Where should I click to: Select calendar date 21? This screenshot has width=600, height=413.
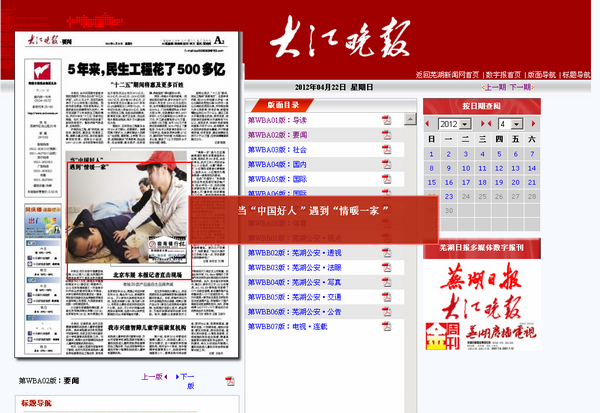click(x=532, y=182)
